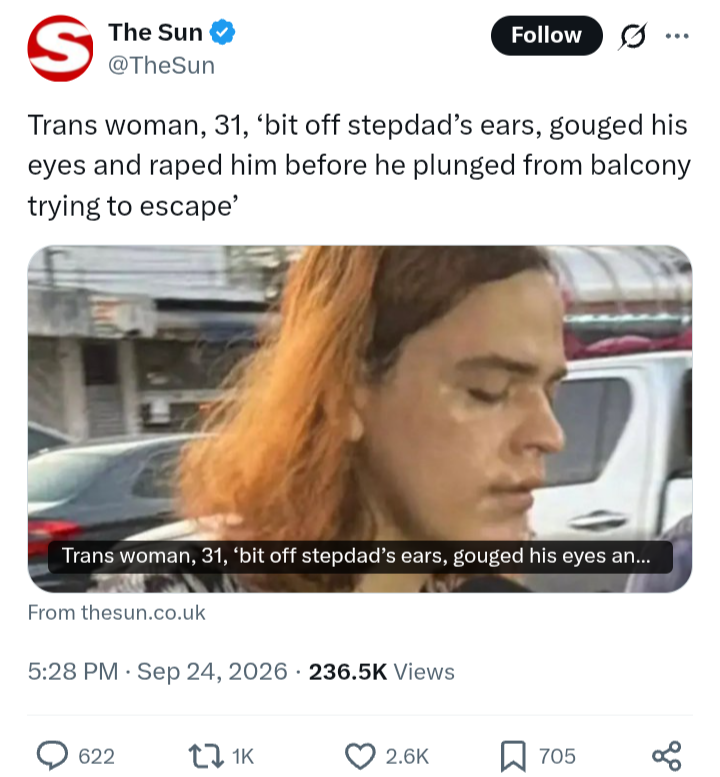
Task: Open the article preview image
Action: (x=360, y=419)
